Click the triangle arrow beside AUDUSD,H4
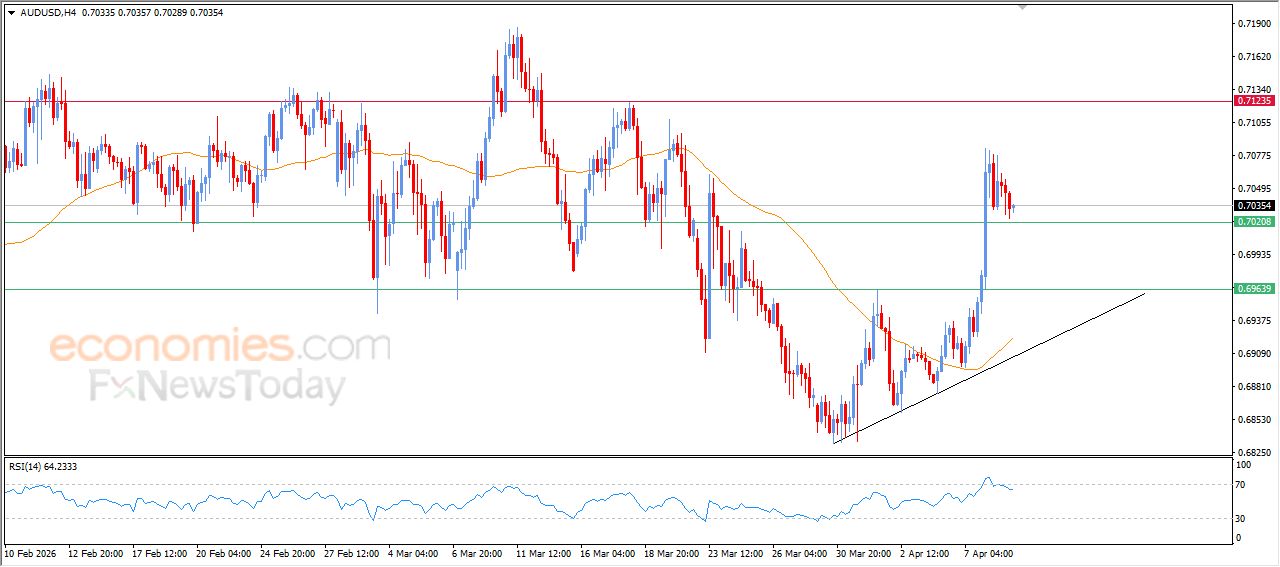Viewport: 1280px width, 567px height. pyautogui.click(x=11, y=12)
